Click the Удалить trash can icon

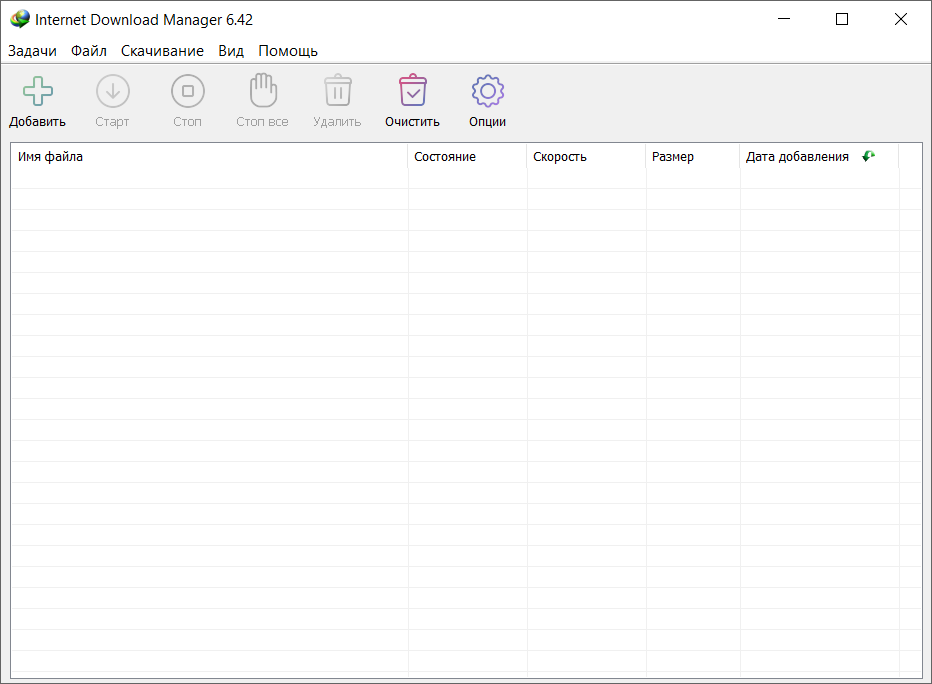point(337,92)
